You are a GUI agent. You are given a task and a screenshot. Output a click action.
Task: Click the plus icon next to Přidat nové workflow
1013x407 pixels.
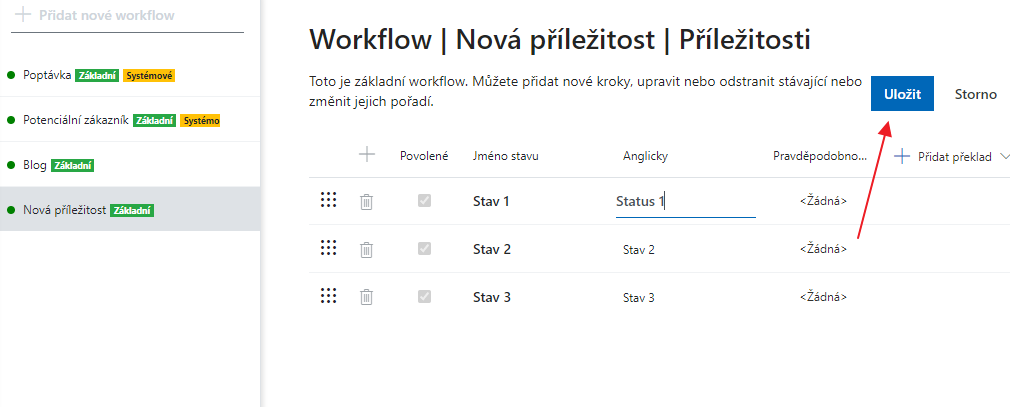point(23,14)
